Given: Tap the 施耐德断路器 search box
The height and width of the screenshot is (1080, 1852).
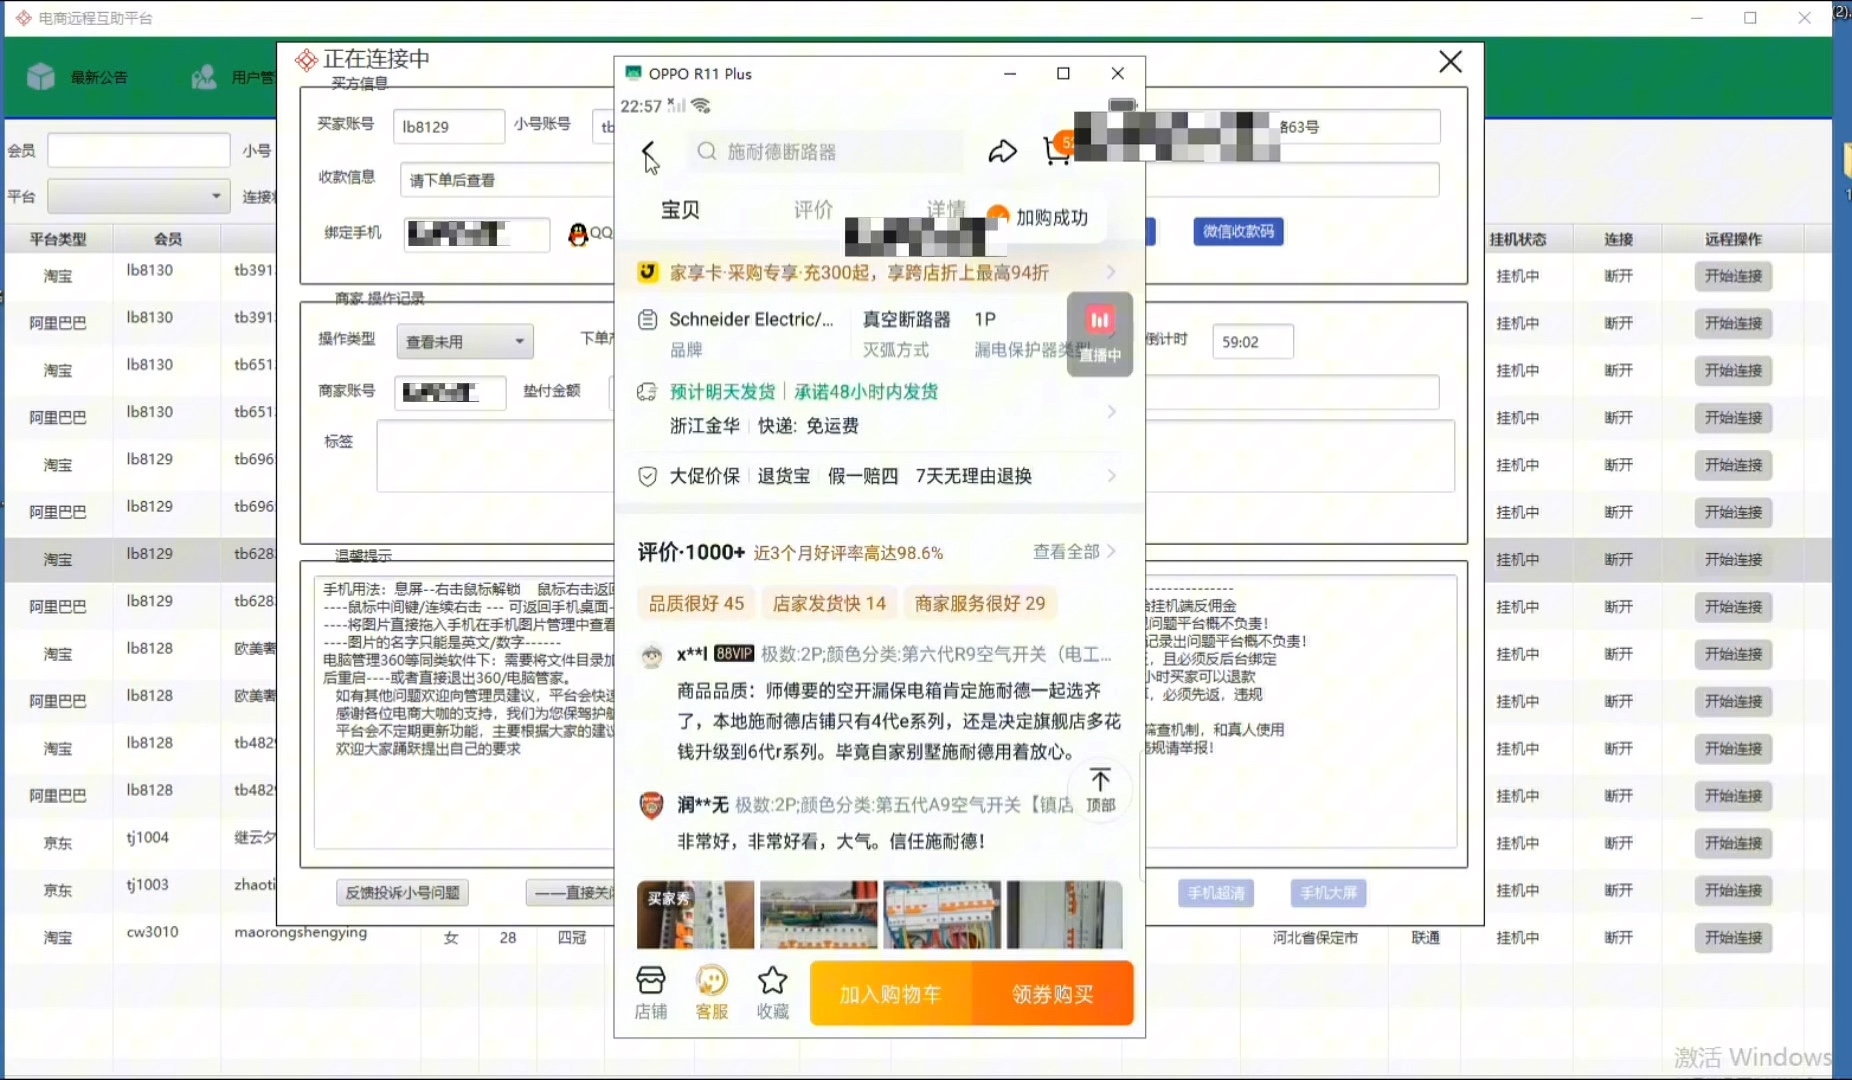Looking at the screenshot, I should tap(825, 152).
